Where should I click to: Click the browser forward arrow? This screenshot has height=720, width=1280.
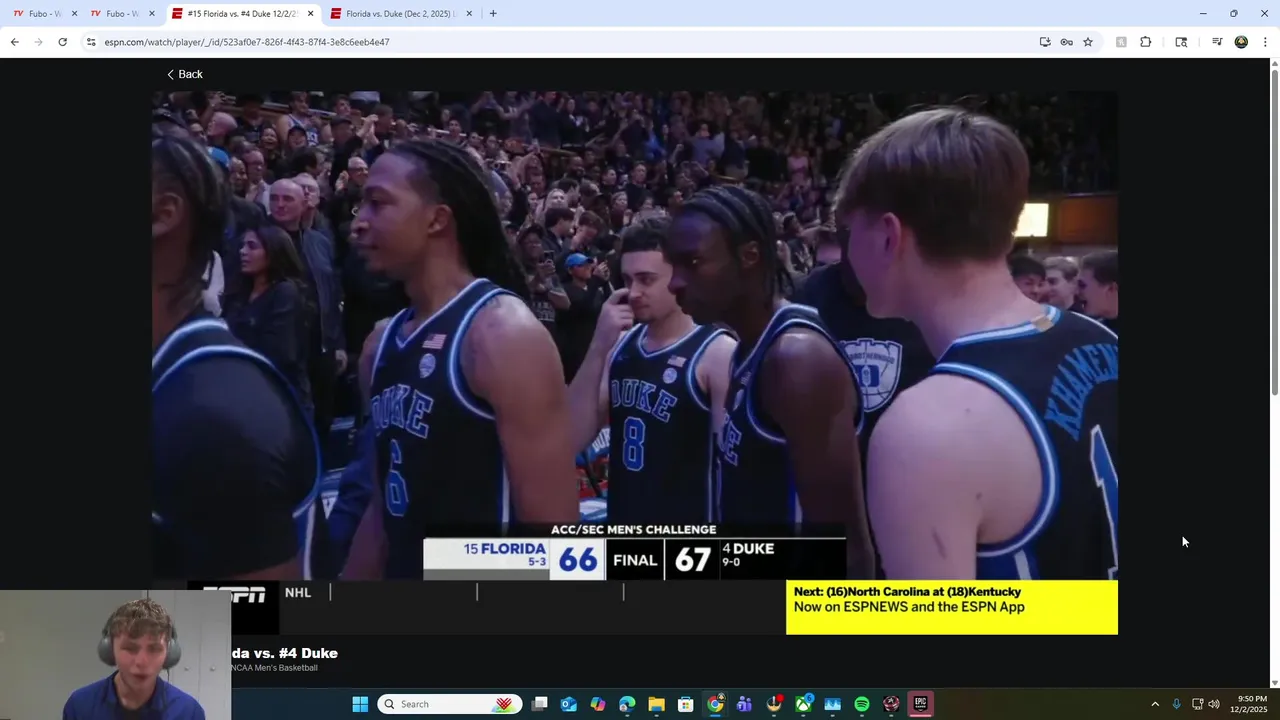pos(38,42)
